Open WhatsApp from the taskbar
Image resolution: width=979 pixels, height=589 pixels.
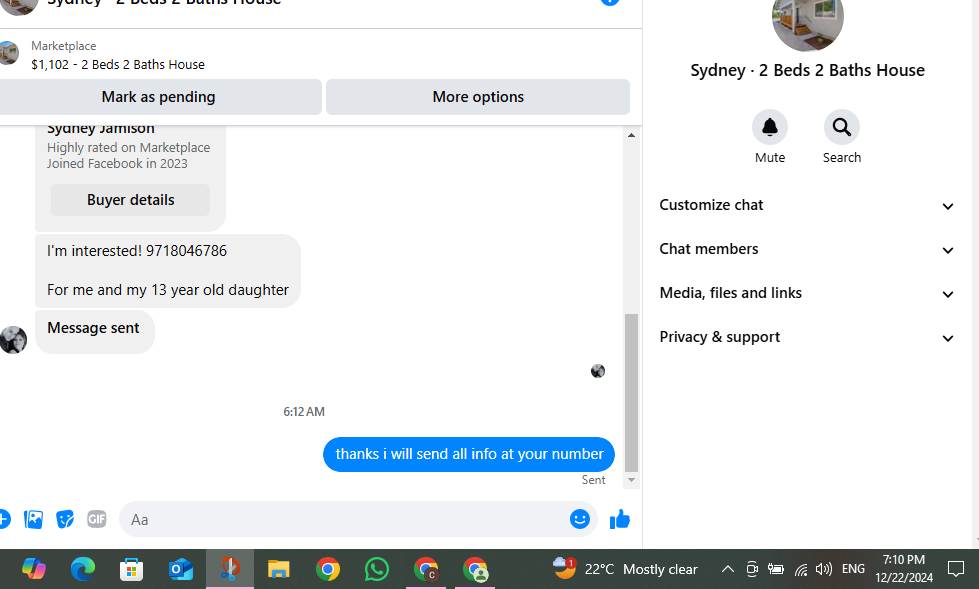click(376, 569)
